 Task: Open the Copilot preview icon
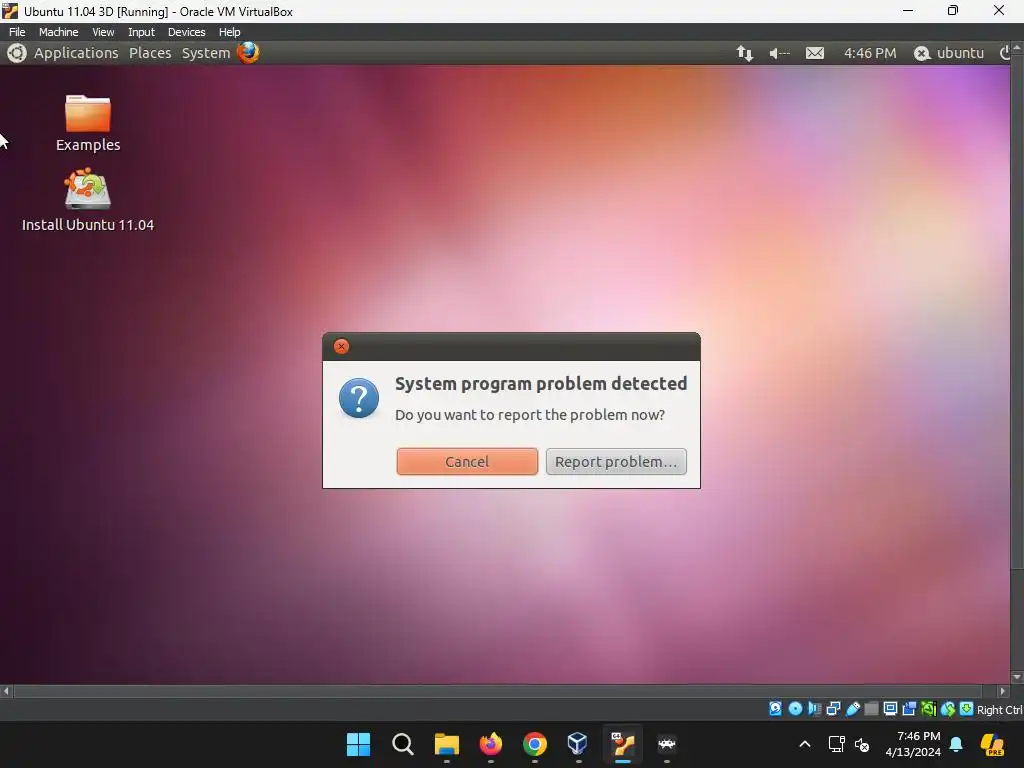[992, 744]
